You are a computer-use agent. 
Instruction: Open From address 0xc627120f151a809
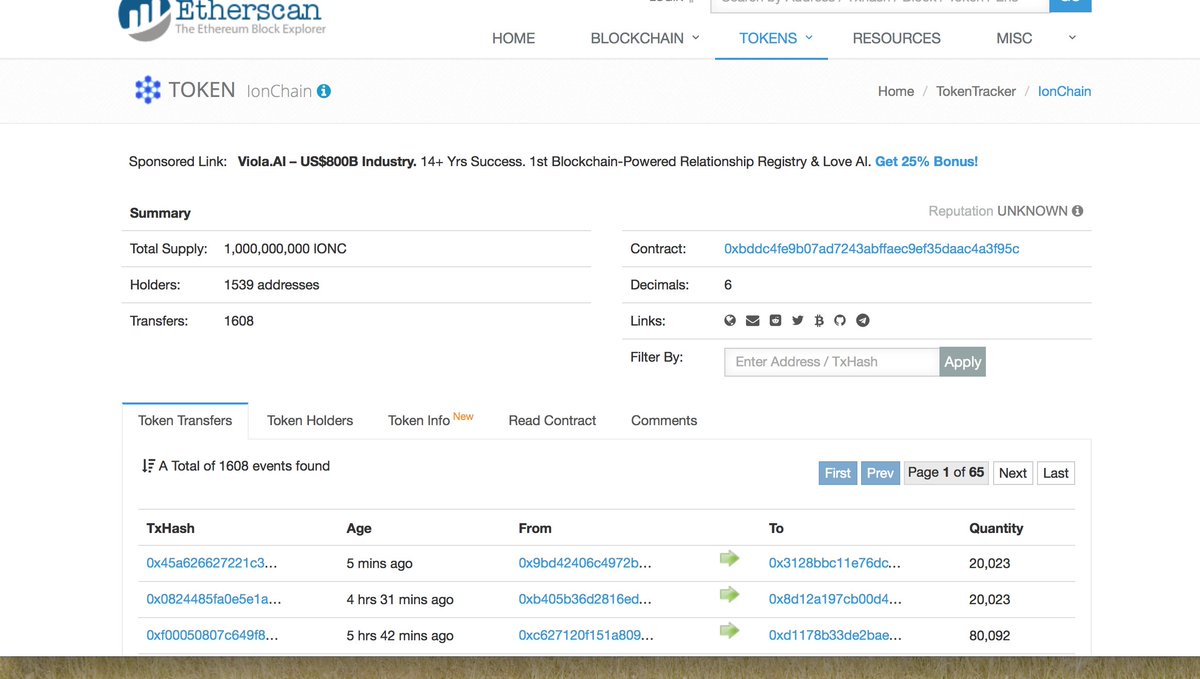click(586, 635)
